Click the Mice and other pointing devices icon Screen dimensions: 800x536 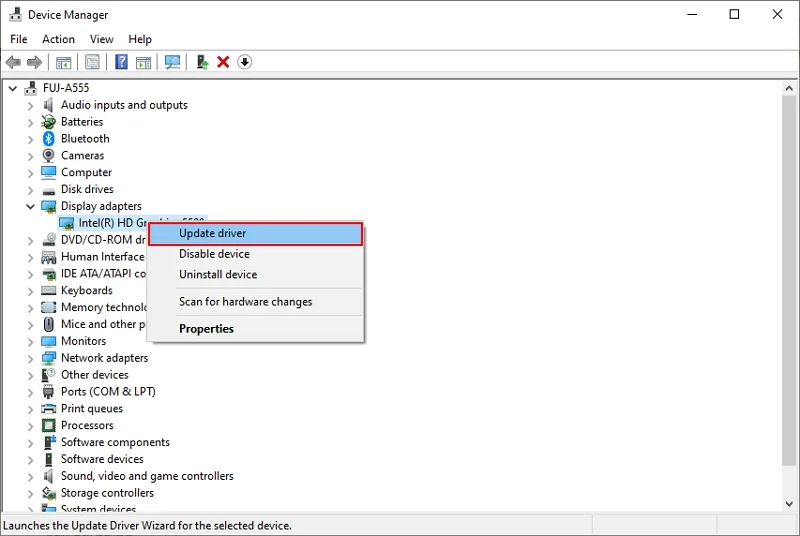(48, 324)
